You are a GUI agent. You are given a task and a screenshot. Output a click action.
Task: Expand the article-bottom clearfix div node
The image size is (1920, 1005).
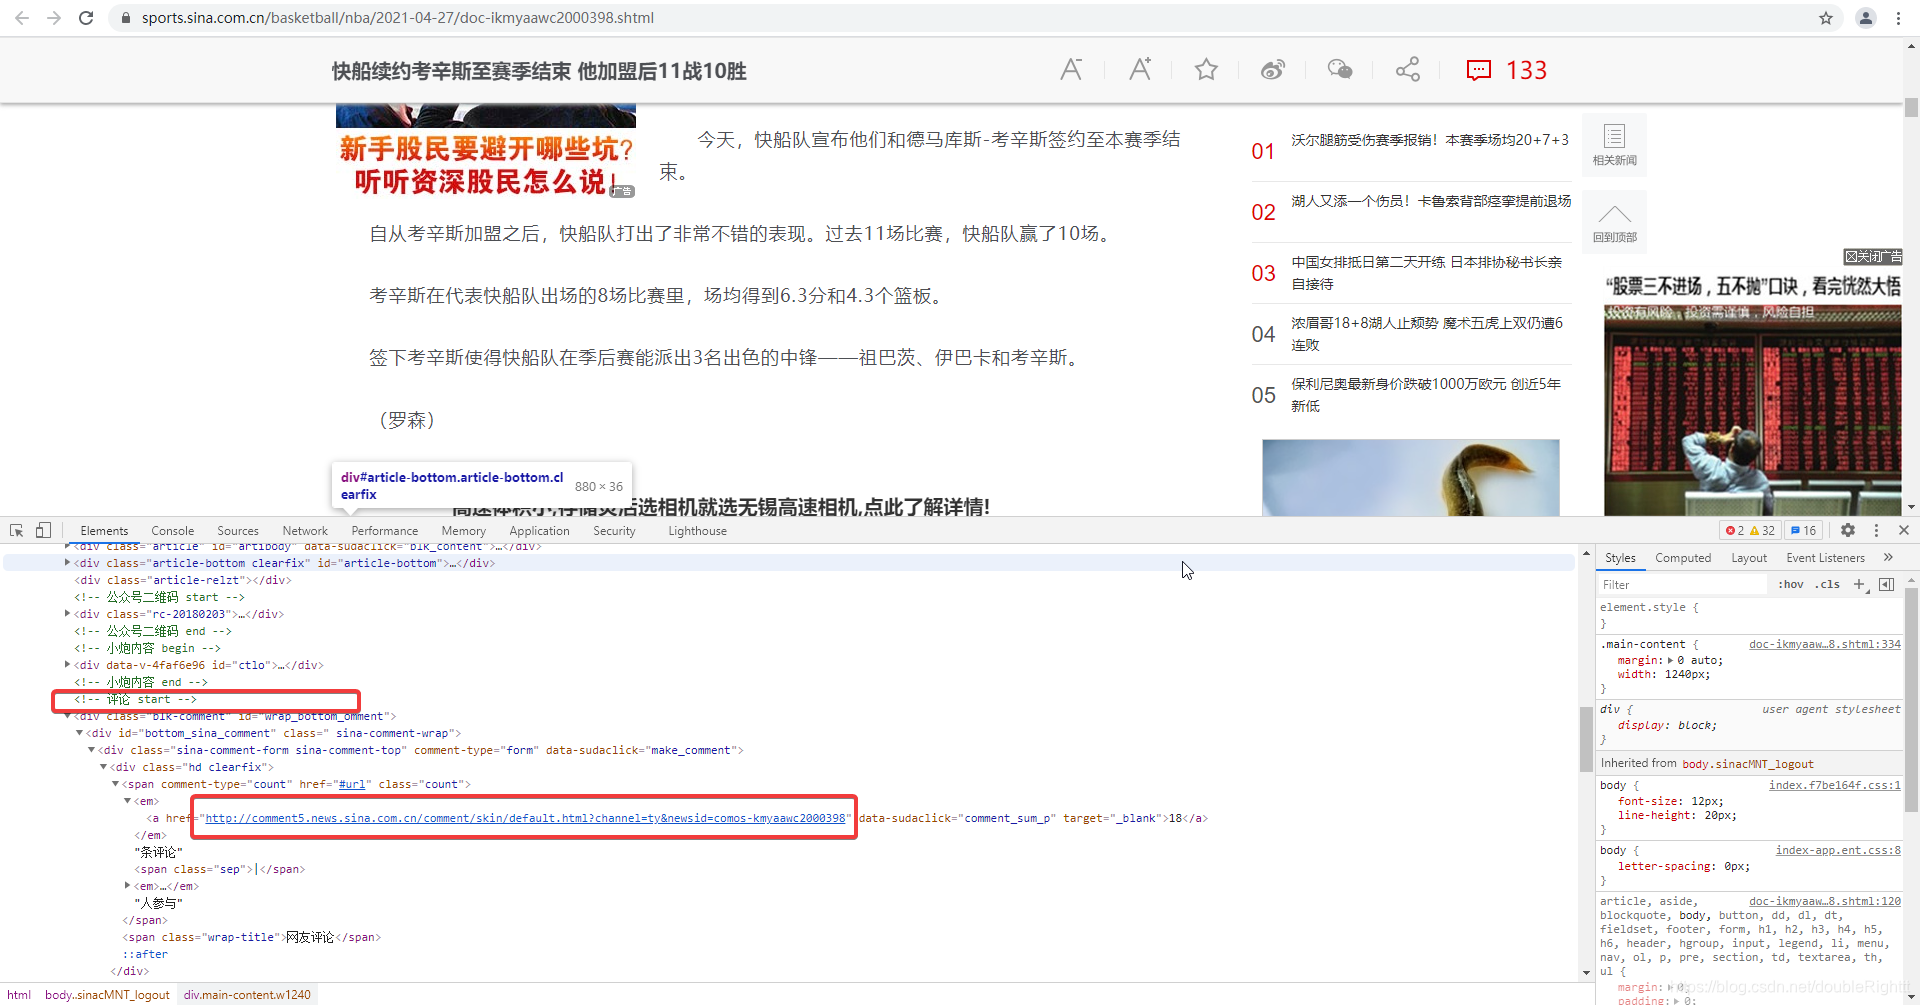(x=68, y=563)
